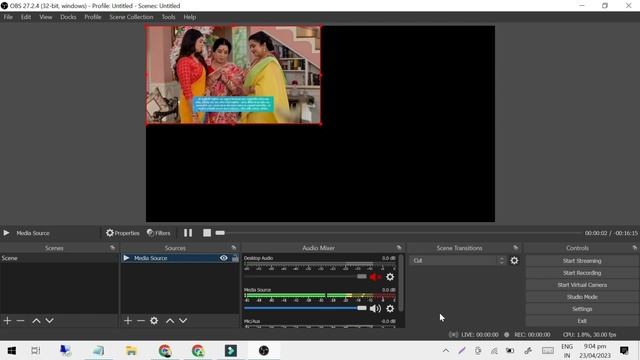Unmute Desktop Audio red speaker icon
The width and height of the screenshot is (640, 360).
[375, 277]
